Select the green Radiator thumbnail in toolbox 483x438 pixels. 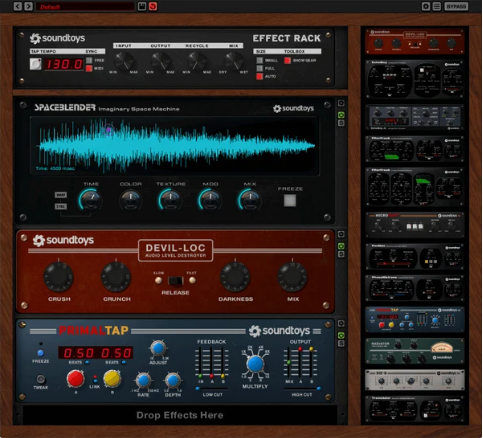(x=414, y=351)
